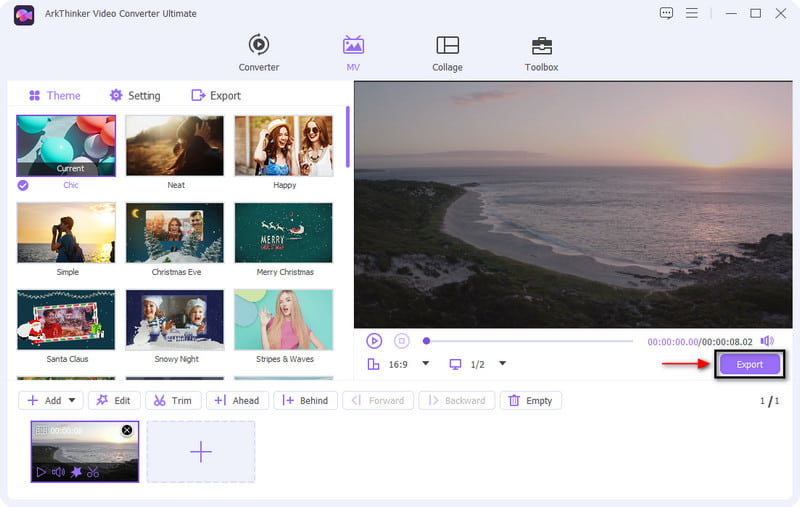This screenshot has height=507, width=800.
Task: Pick the Santa Claus theme
Action: point(66,320)
